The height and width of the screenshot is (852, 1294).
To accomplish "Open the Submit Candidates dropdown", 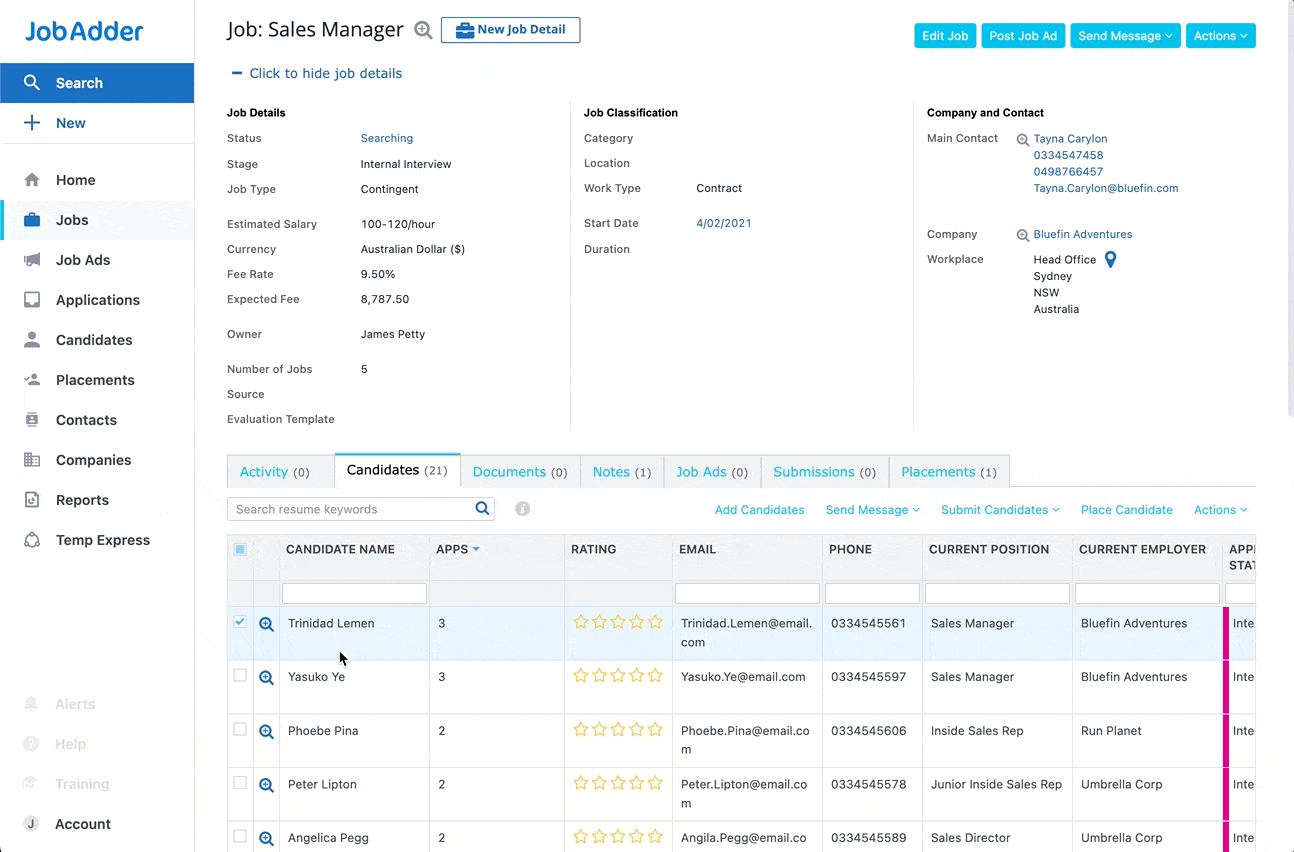I will [1000, 510].
